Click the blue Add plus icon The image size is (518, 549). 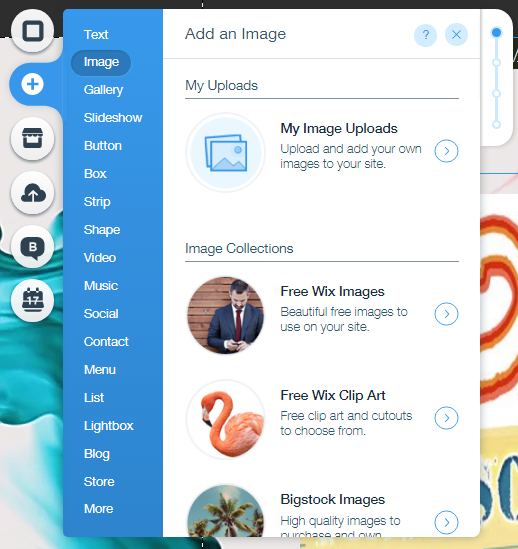tap(33, 84)
